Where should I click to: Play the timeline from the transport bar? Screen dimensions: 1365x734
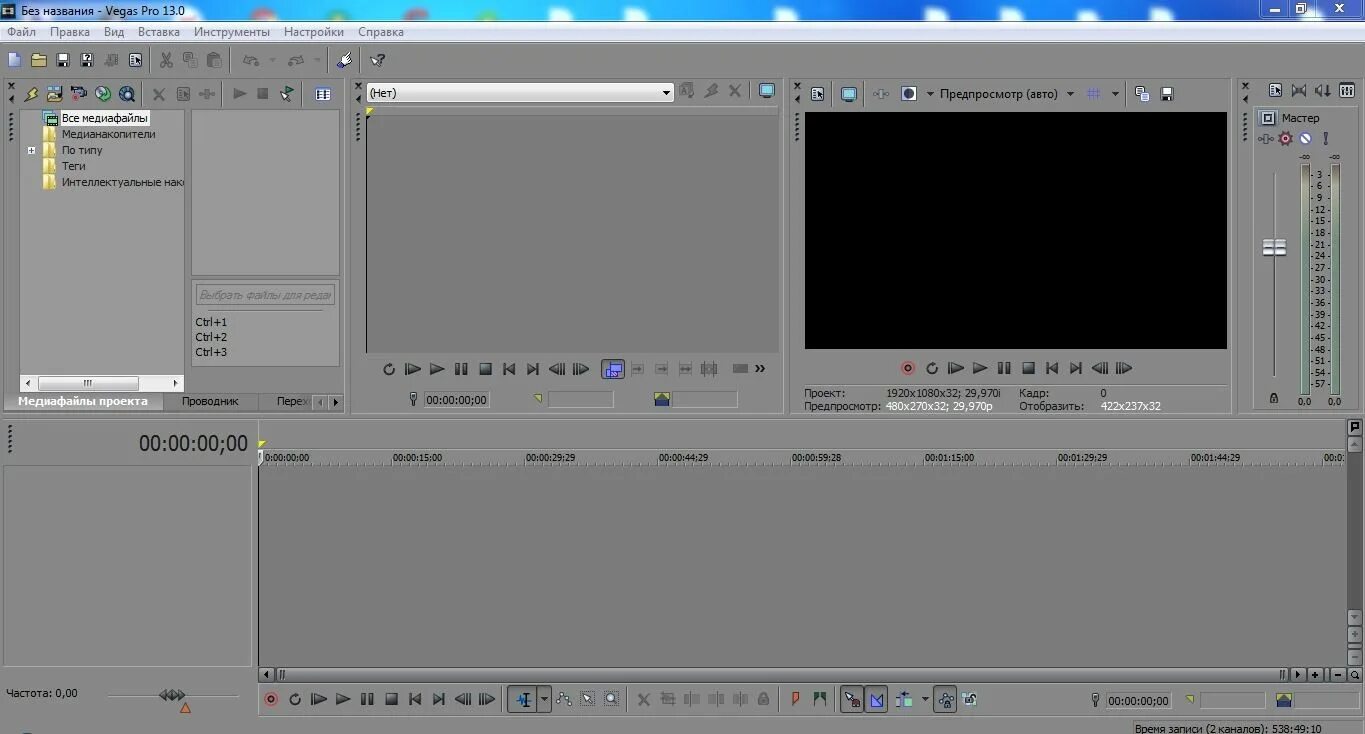pos(343,700)
